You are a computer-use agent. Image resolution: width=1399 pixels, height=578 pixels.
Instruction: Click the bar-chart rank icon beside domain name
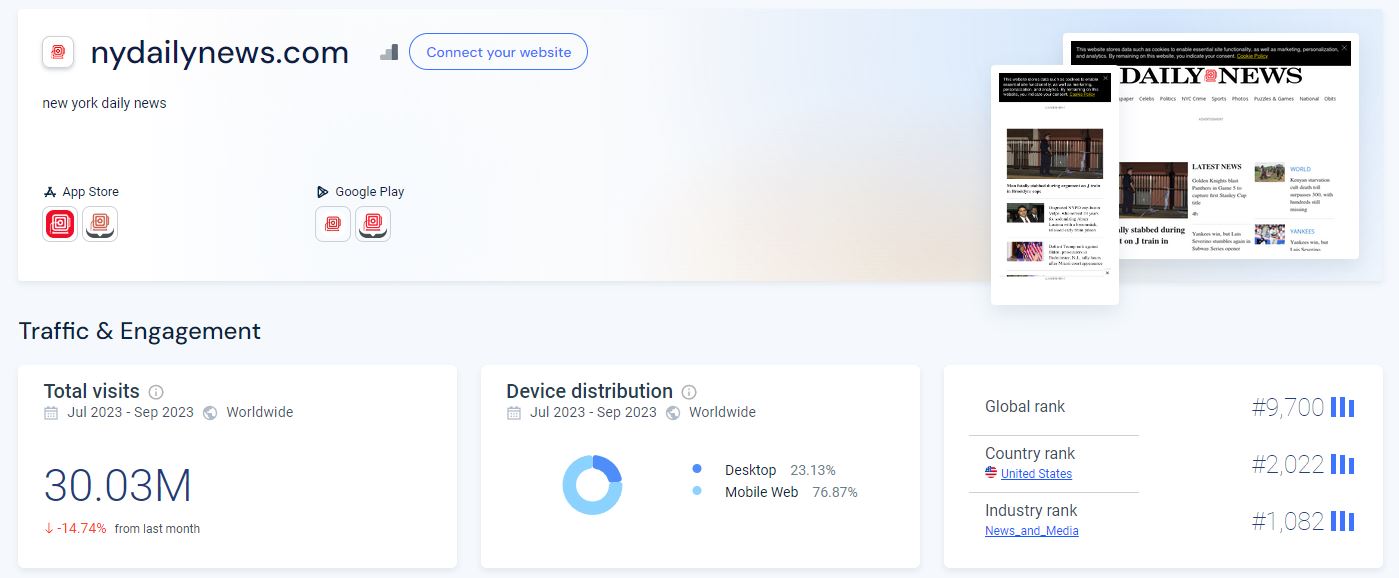point(389,52)
